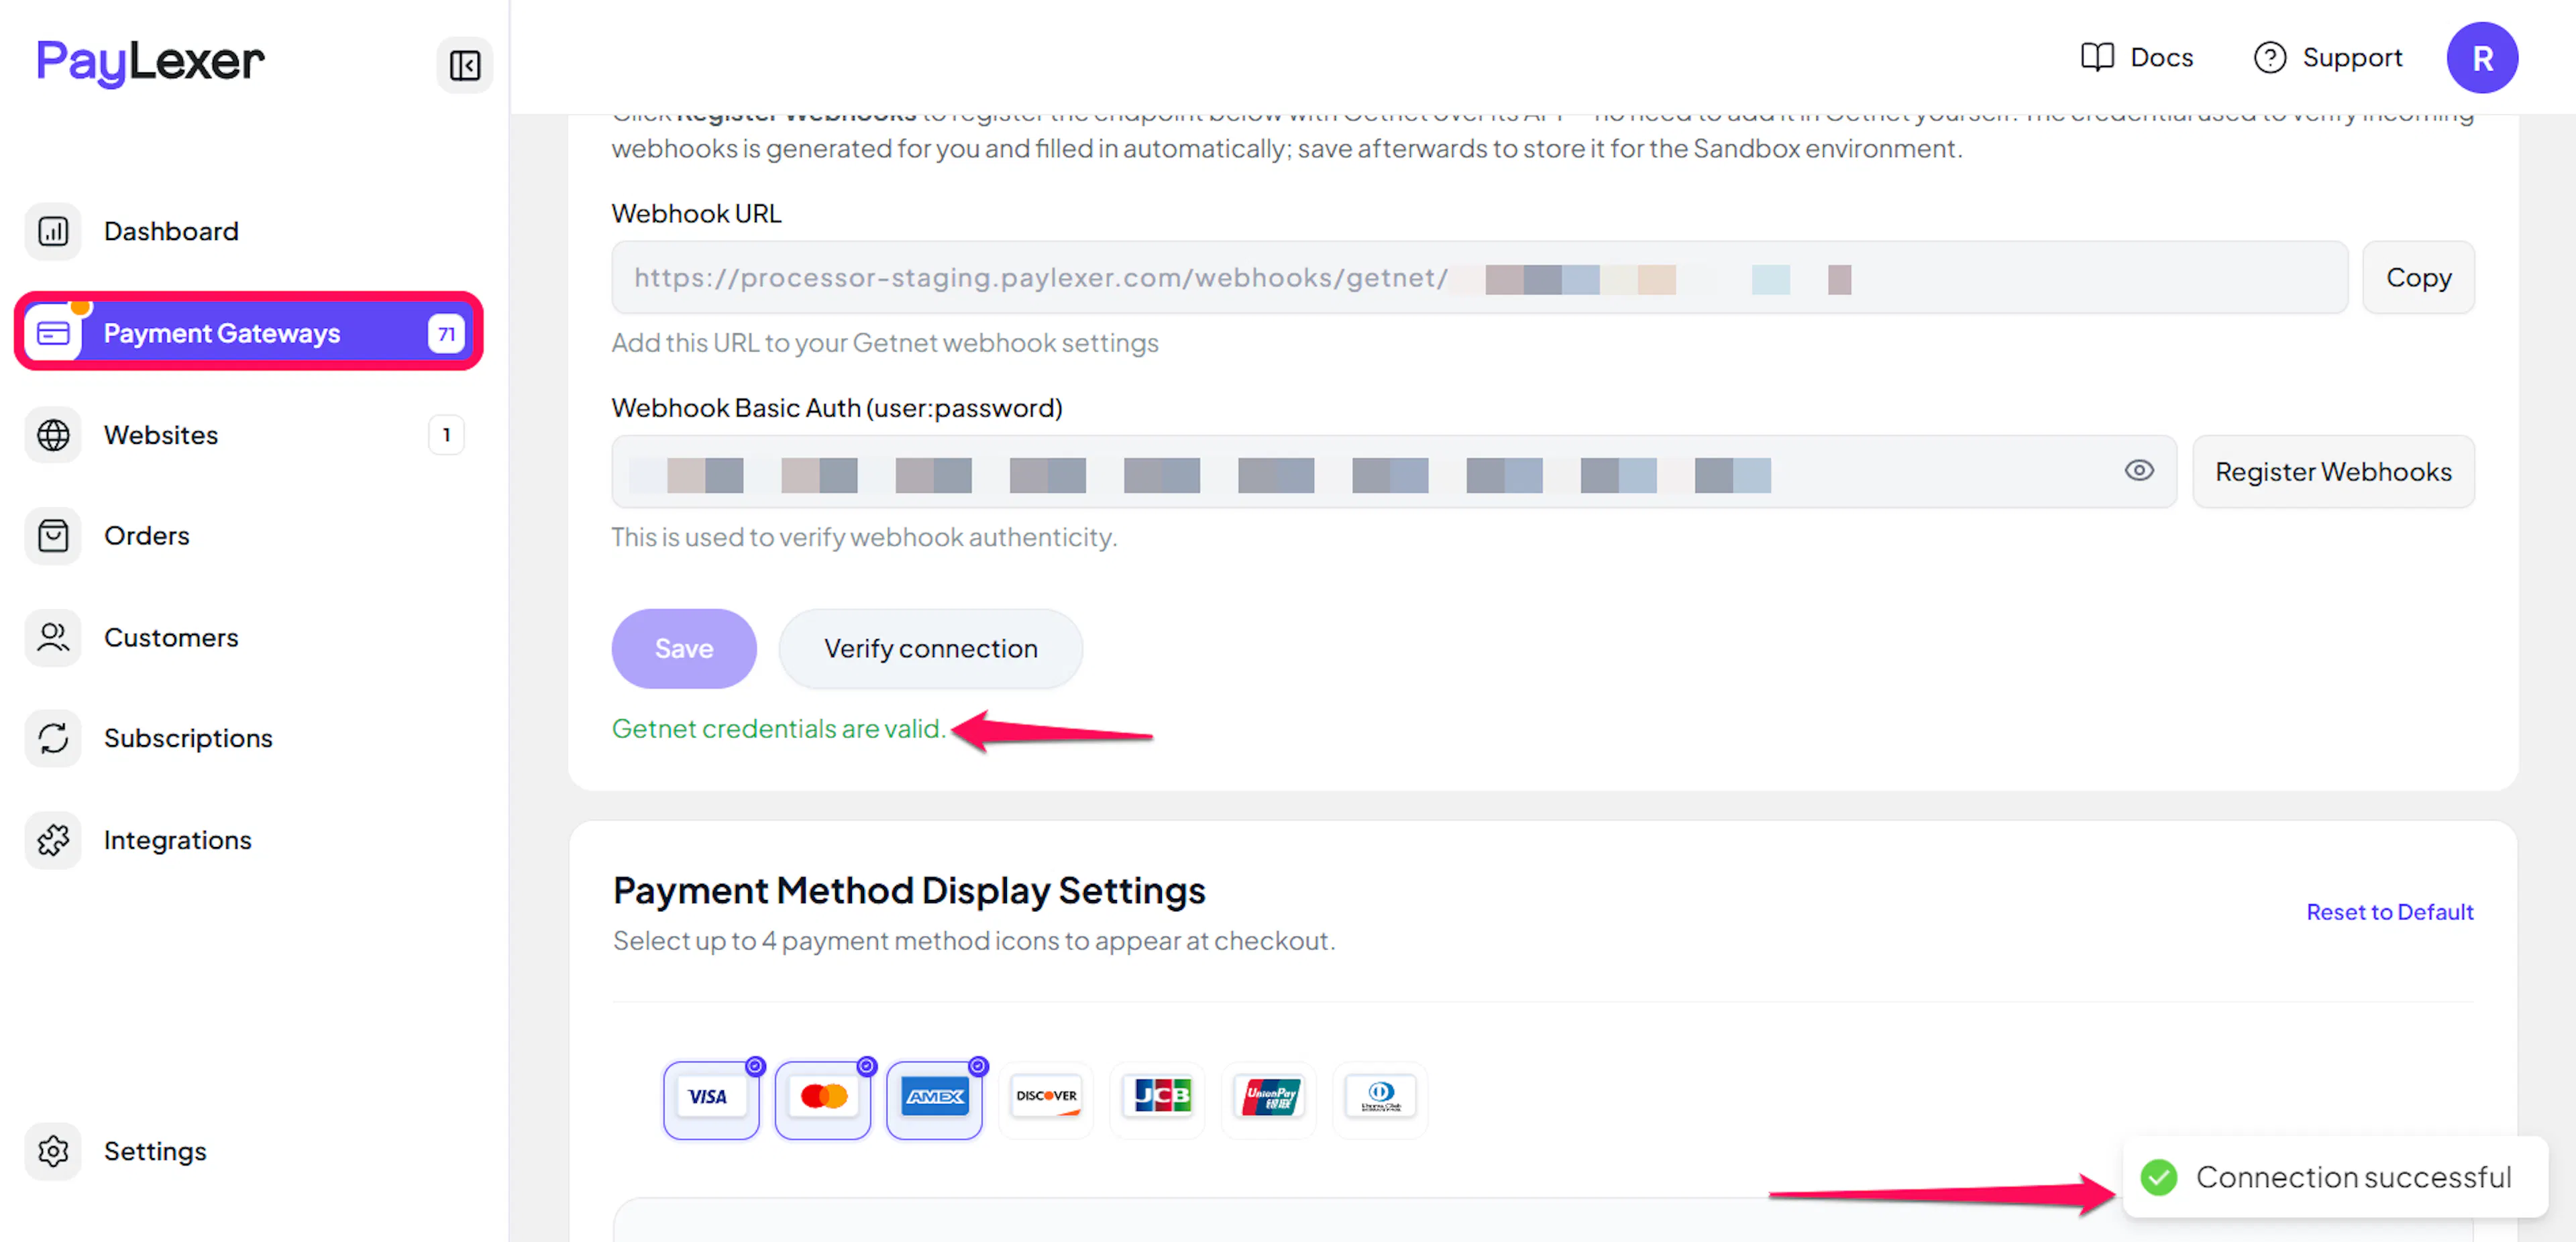Open Subscriptions
The height and width of the screenshot is (1242, 2576).
pyautogui.click(x=188, y=738)
